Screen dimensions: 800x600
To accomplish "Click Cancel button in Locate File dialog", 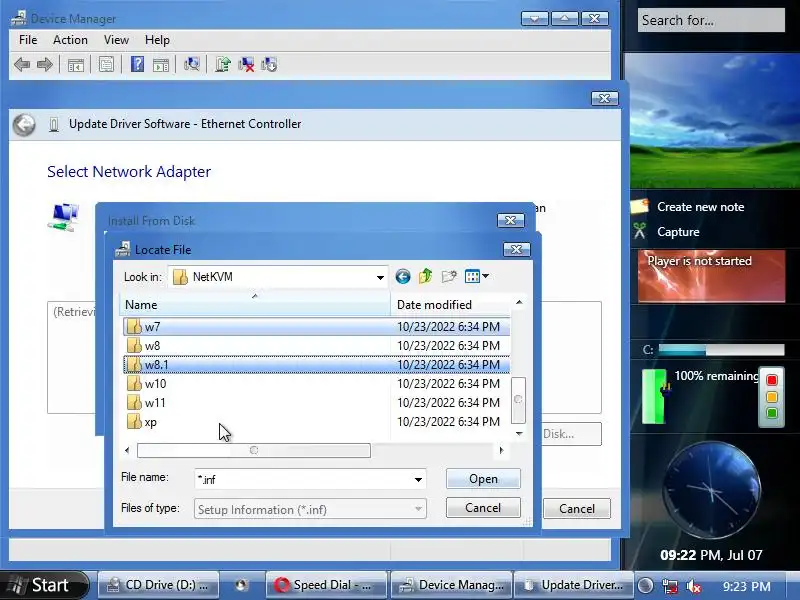I will pyautogui.click(x=483, y=508).
